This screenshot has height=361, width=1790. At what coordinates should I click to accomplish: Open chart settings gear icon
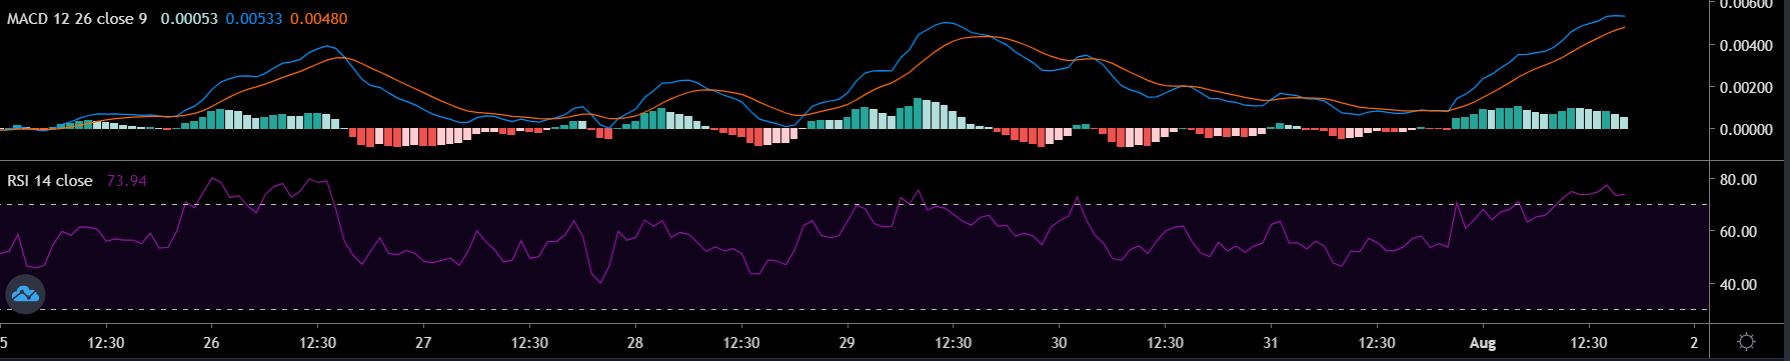click(1747, 342)
